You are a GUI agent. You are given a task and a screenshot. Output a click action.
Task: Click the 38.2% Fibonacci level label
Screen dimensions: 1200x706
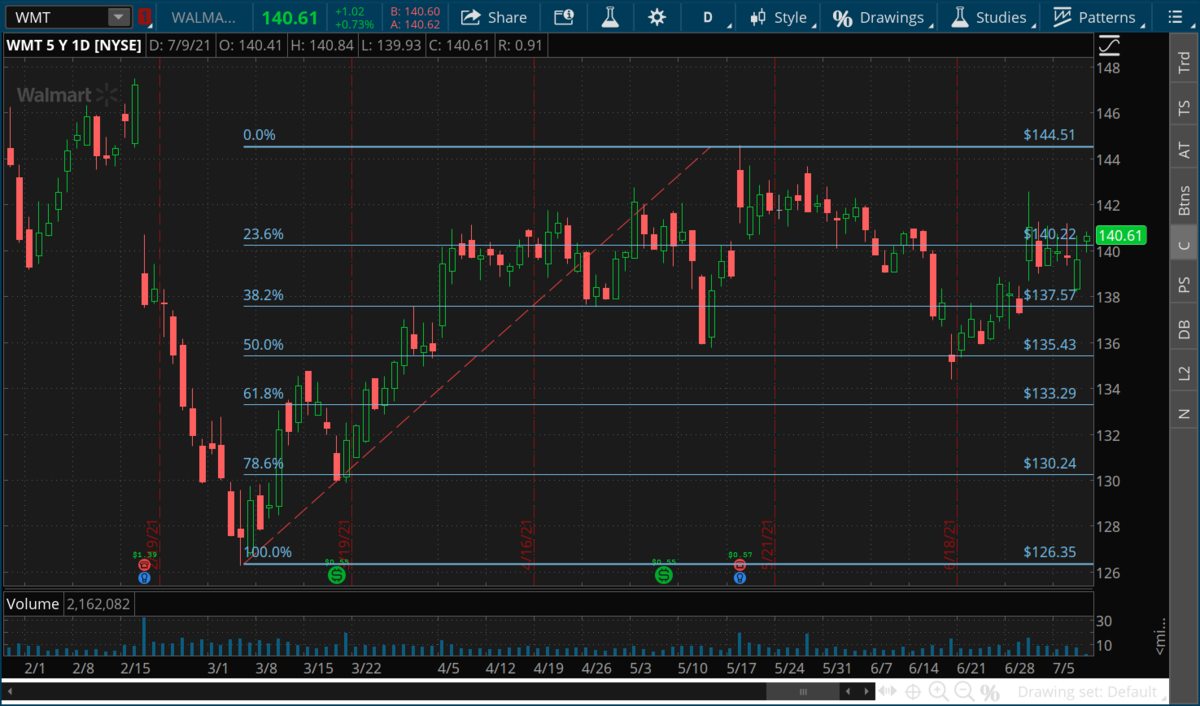(x=264, y=296)
